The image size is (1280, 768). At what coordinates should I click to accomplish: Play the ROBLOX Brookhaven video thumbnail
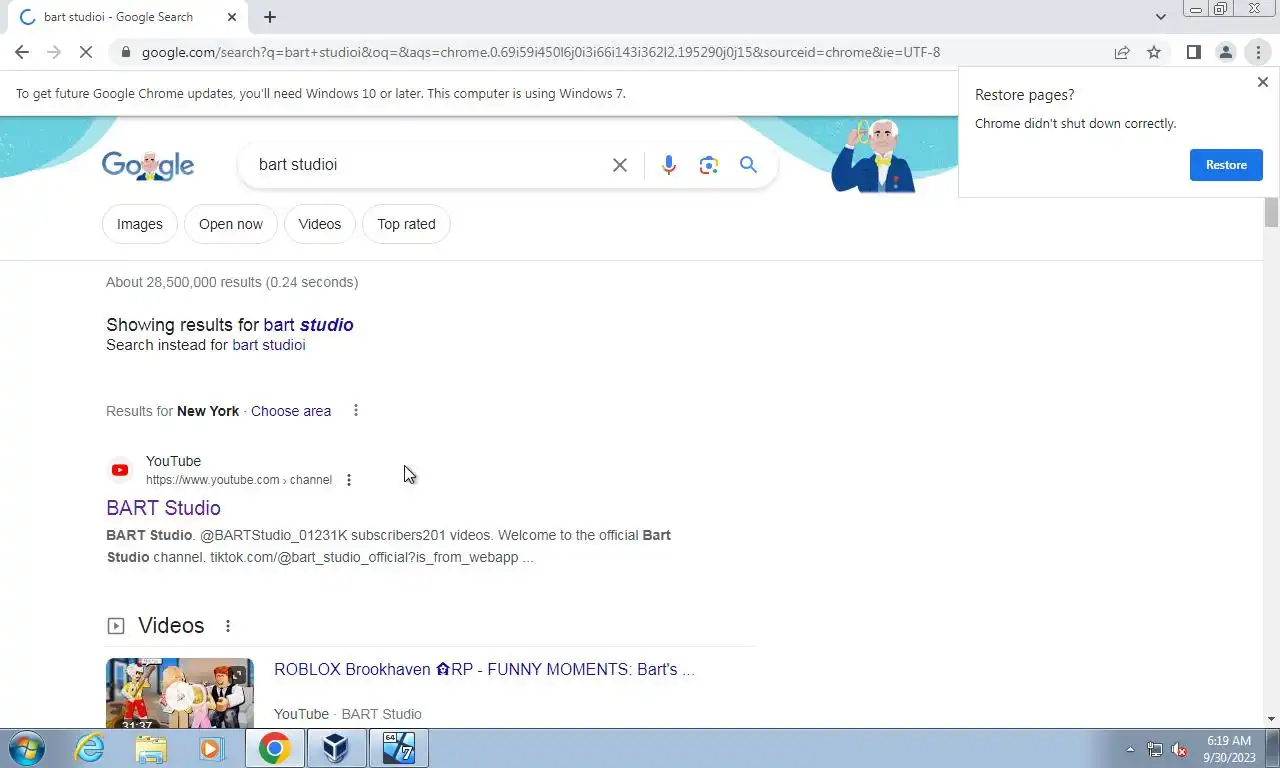[x=180, y=693]
